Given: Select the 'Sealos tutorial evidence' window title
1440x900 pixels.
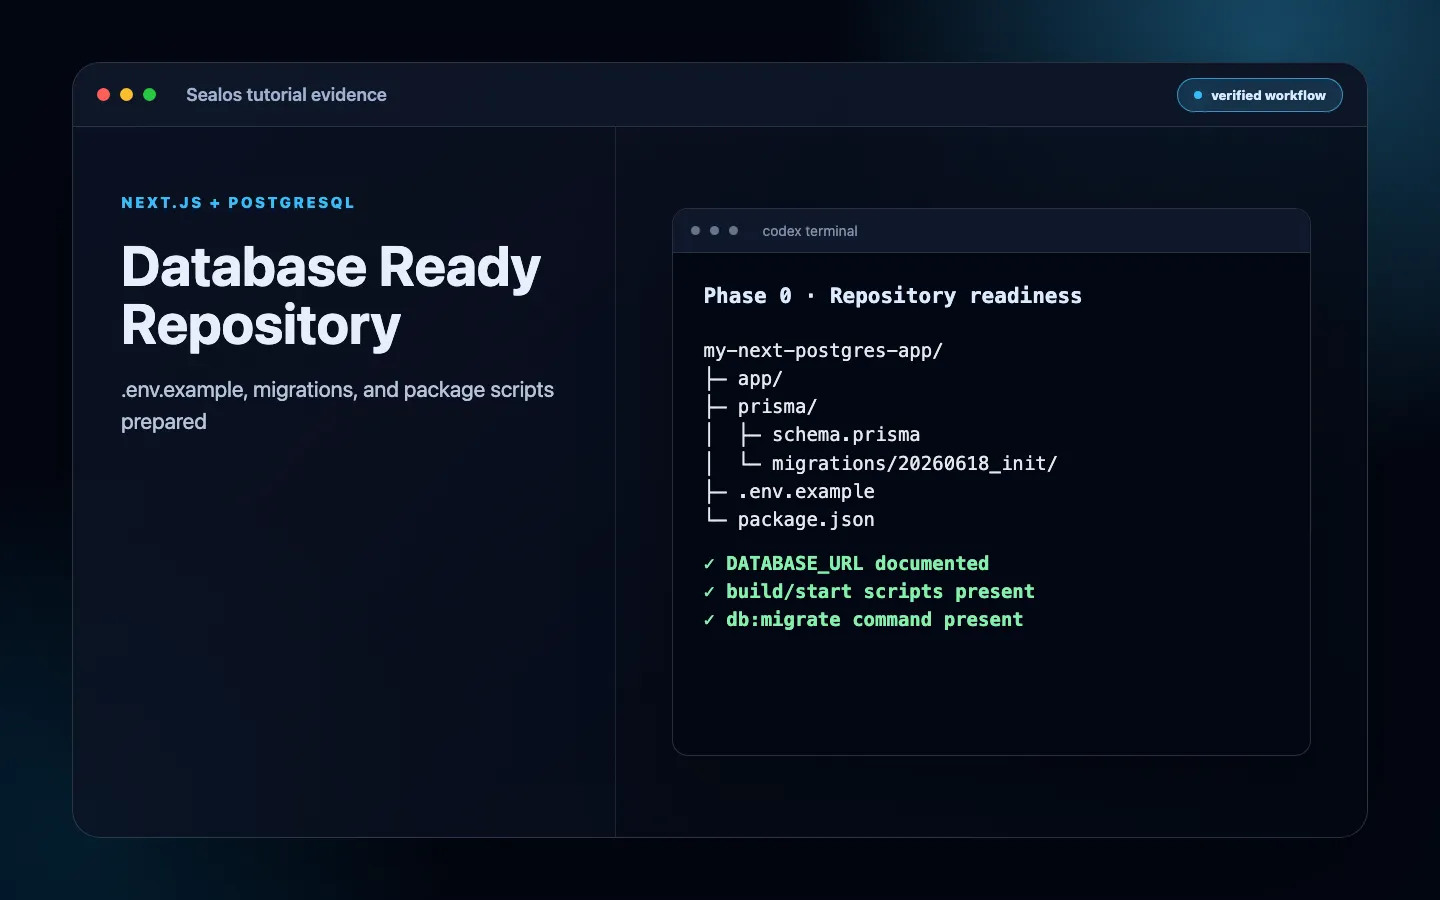Looking at the screenshot, I should point(286,95).
